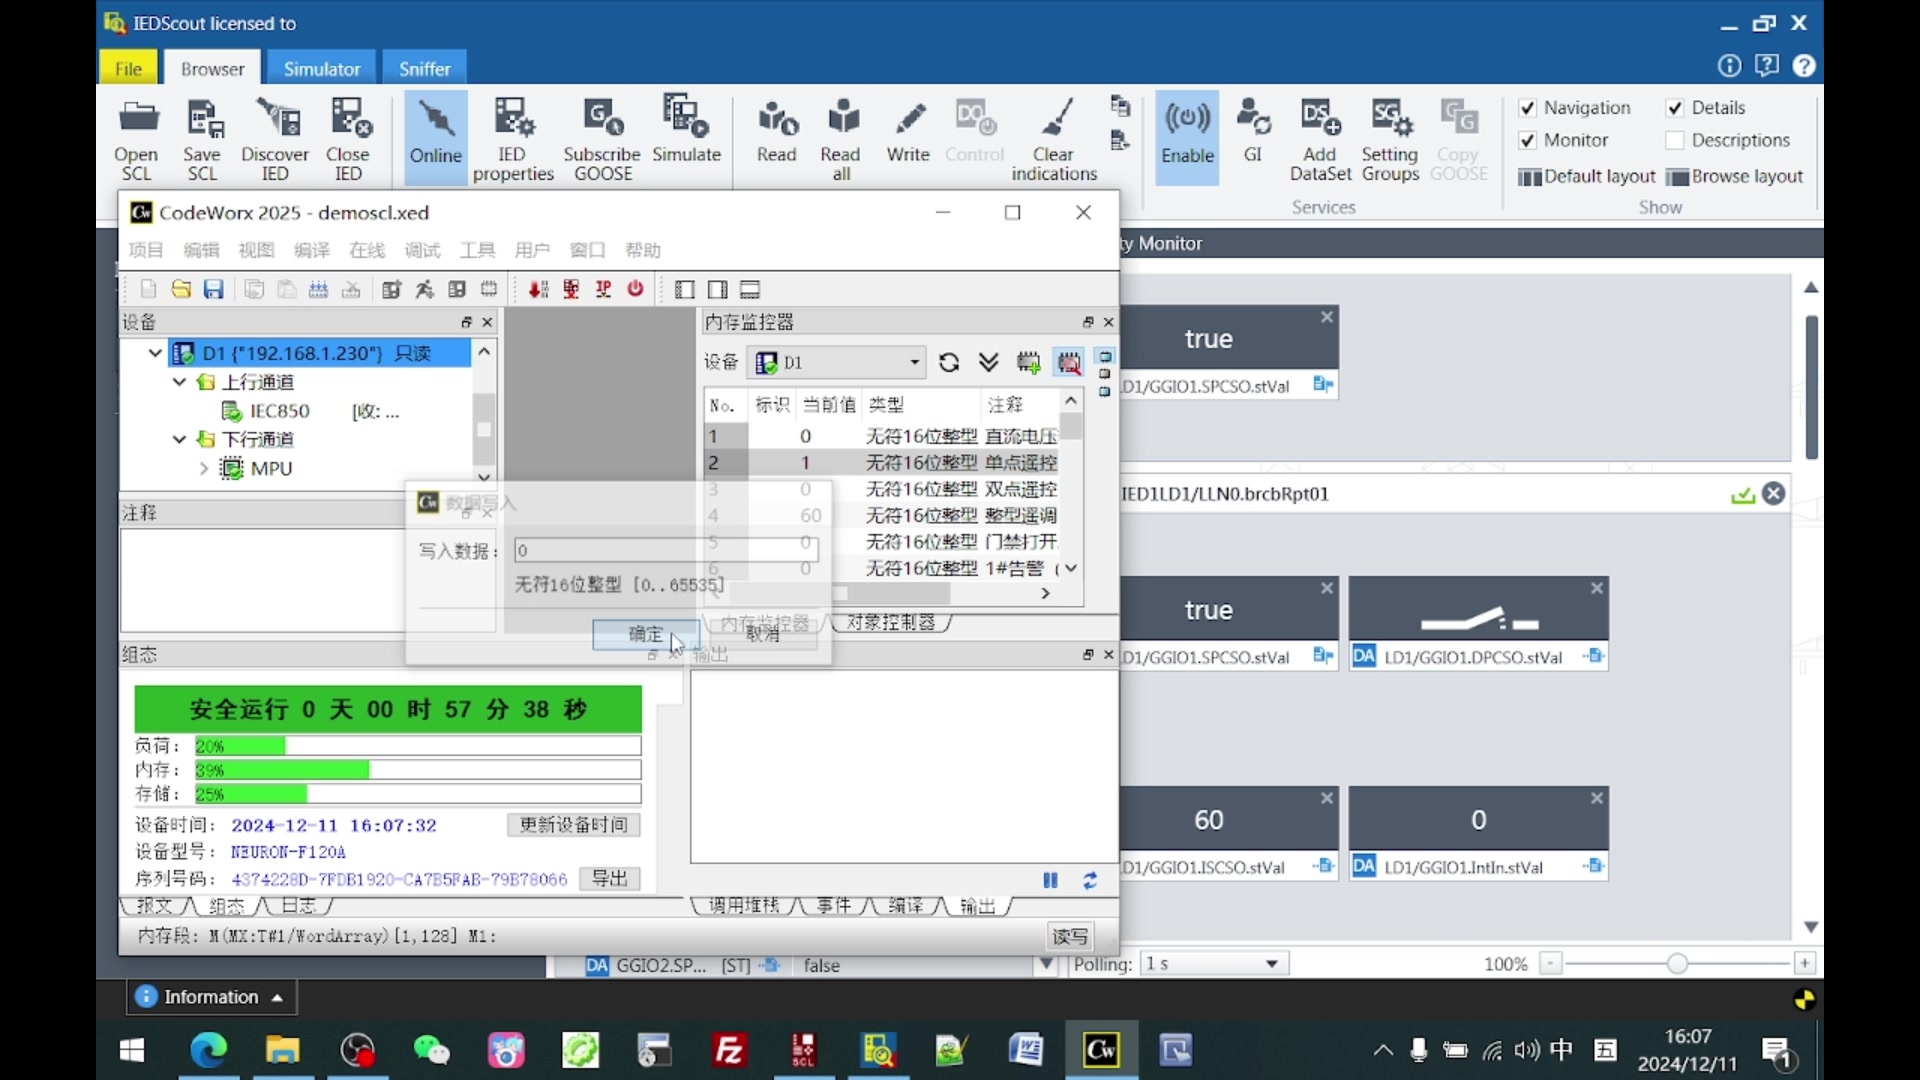Click the 导出 button next to serial number
1920x1080 pixels.
pos(610,879)
